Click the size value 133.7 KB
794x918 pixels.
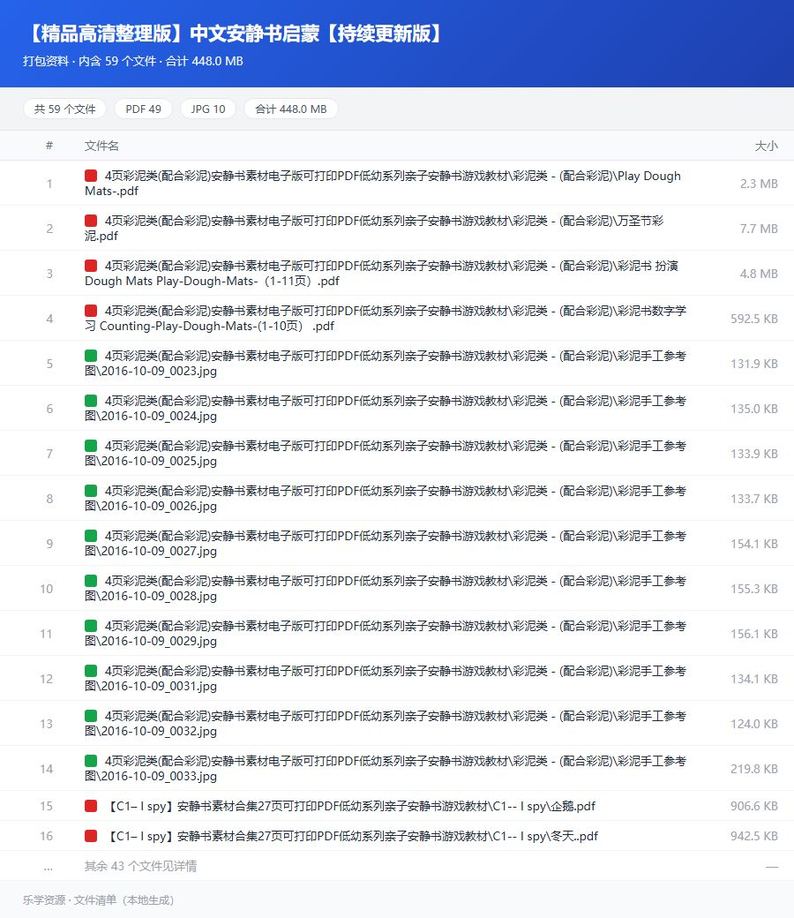coord(754,499)
